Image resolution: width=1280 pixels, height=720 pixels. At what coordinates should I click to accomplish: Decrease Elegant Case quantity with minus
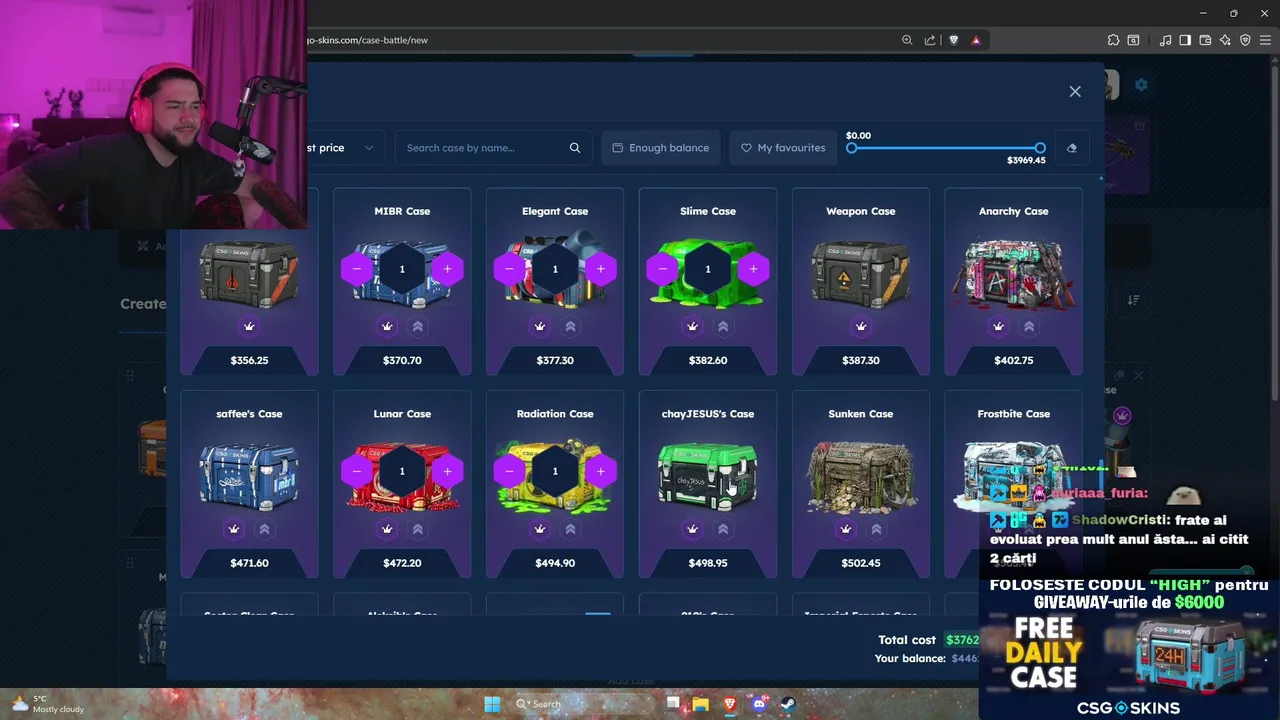coord(510,269)
